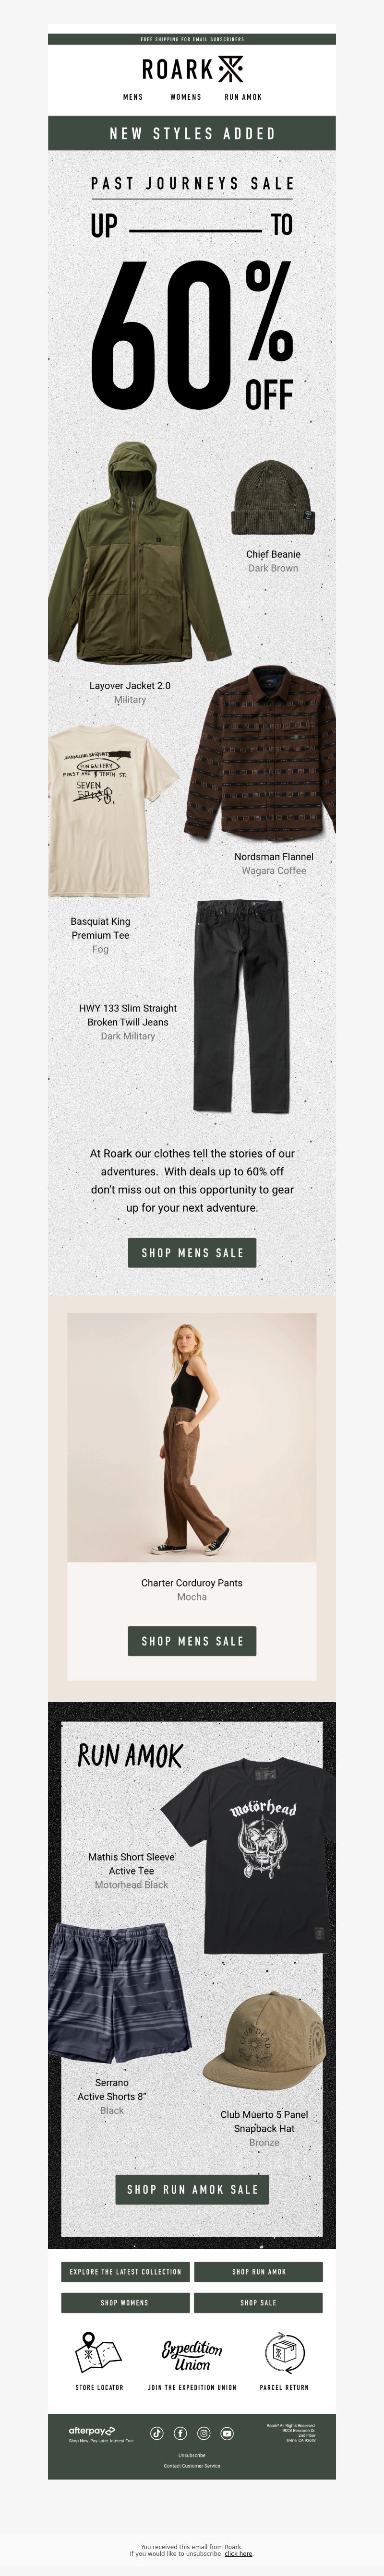Click the Roark logo at top

tap(192, 69)
